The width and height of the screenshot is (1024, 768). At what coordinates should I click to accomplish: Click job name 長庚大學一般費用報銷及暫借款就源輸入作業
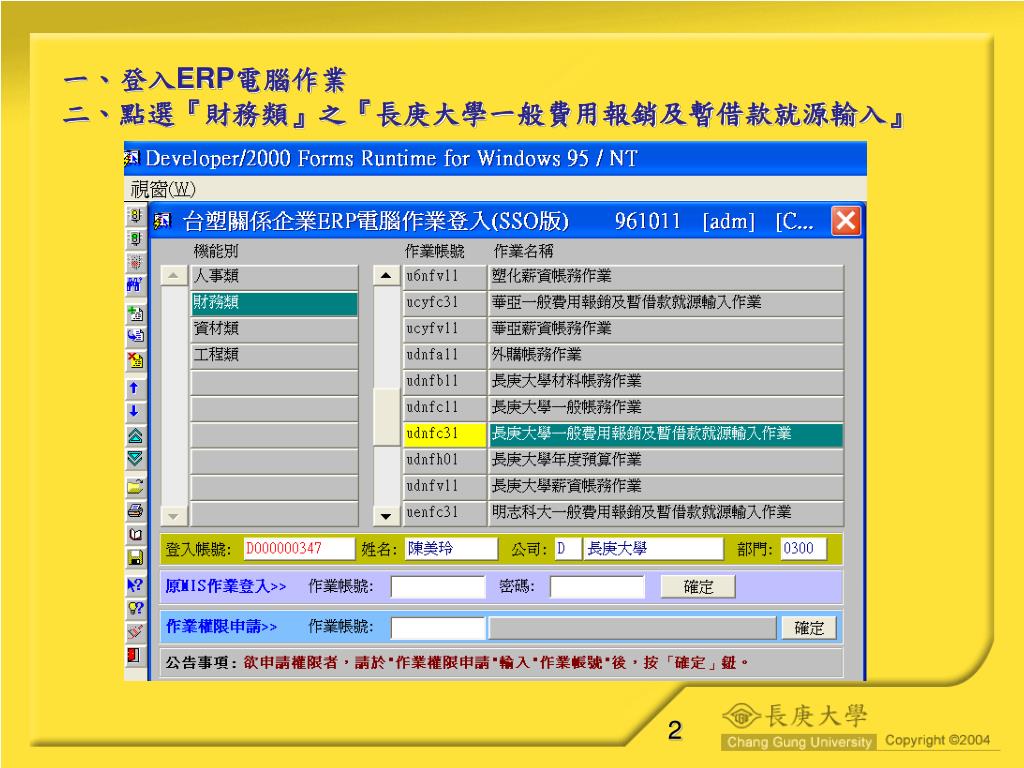click(666, 434)
